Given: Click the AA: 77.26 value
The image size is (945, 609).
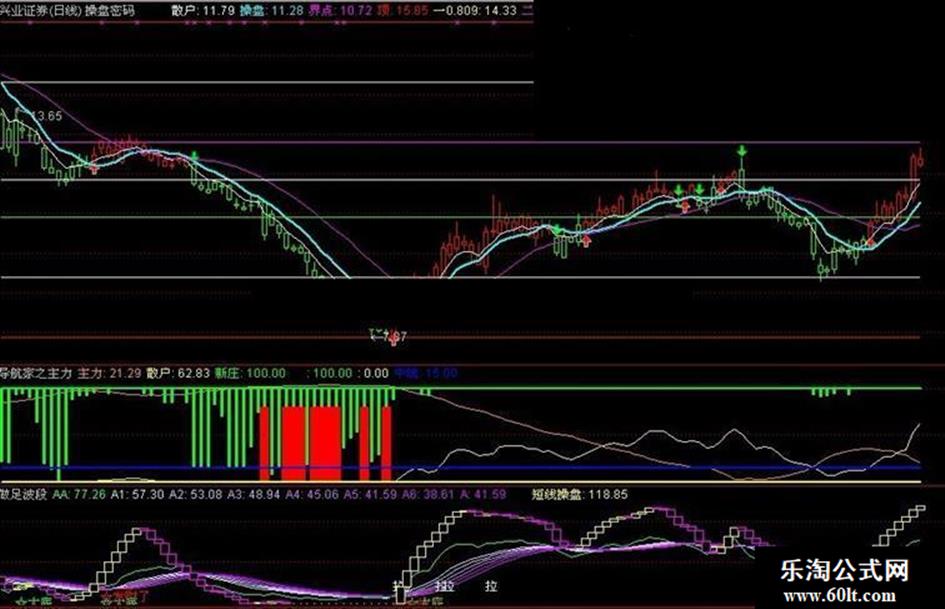Looking at the screenshot, I should pos(79,494).
